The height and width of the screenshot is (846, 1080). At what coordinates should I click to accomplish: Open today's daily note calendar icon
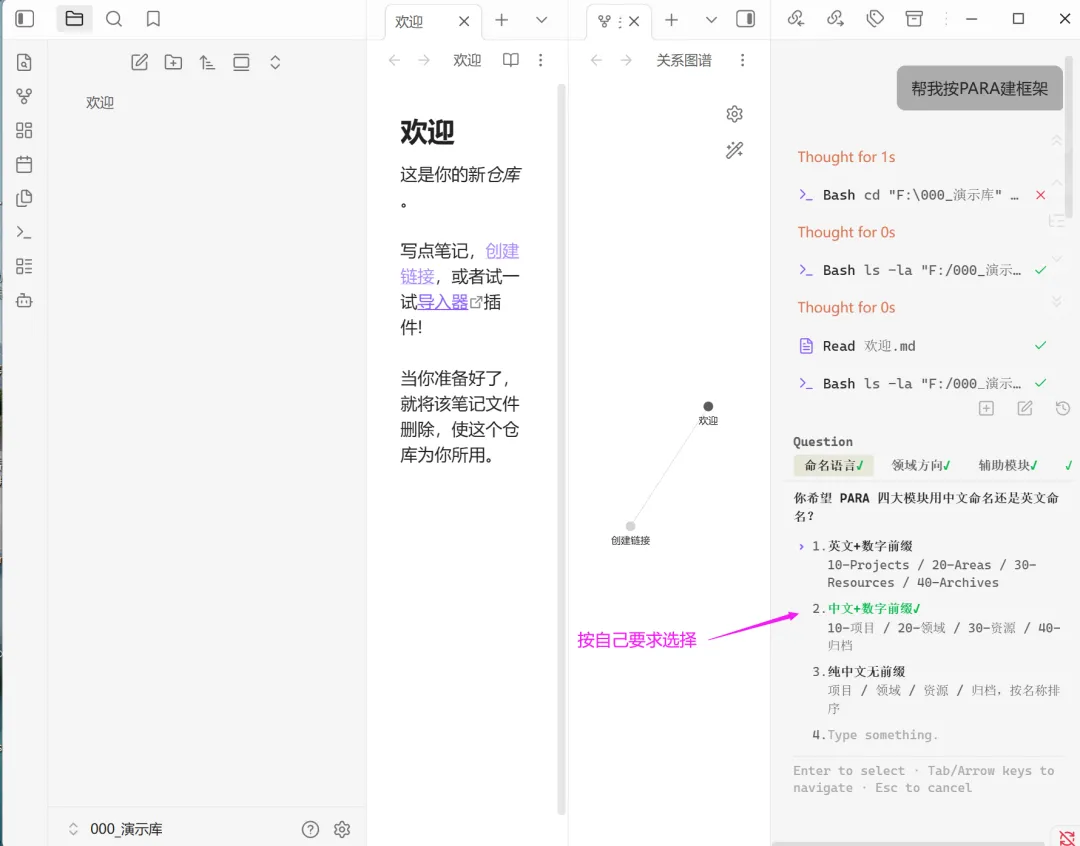coord(24,164)
